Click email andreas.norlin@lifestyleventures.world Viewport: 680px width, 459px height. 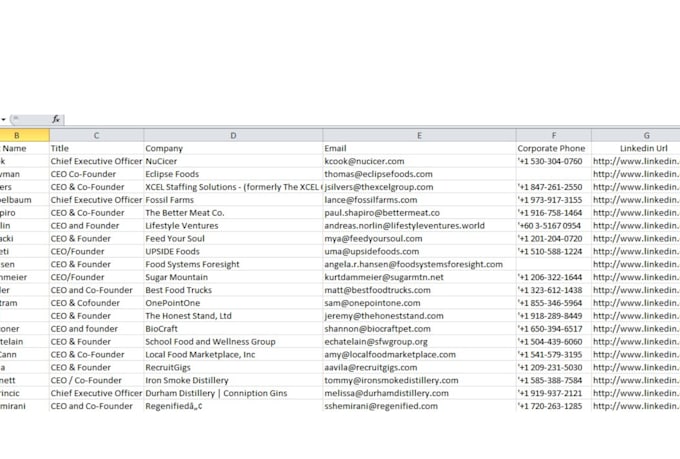(404, 226)
